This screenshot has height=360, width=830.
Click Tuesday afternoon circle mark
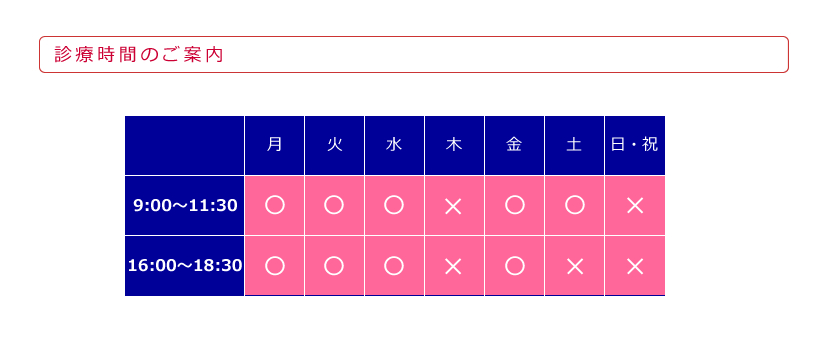(x=334, y=265)
